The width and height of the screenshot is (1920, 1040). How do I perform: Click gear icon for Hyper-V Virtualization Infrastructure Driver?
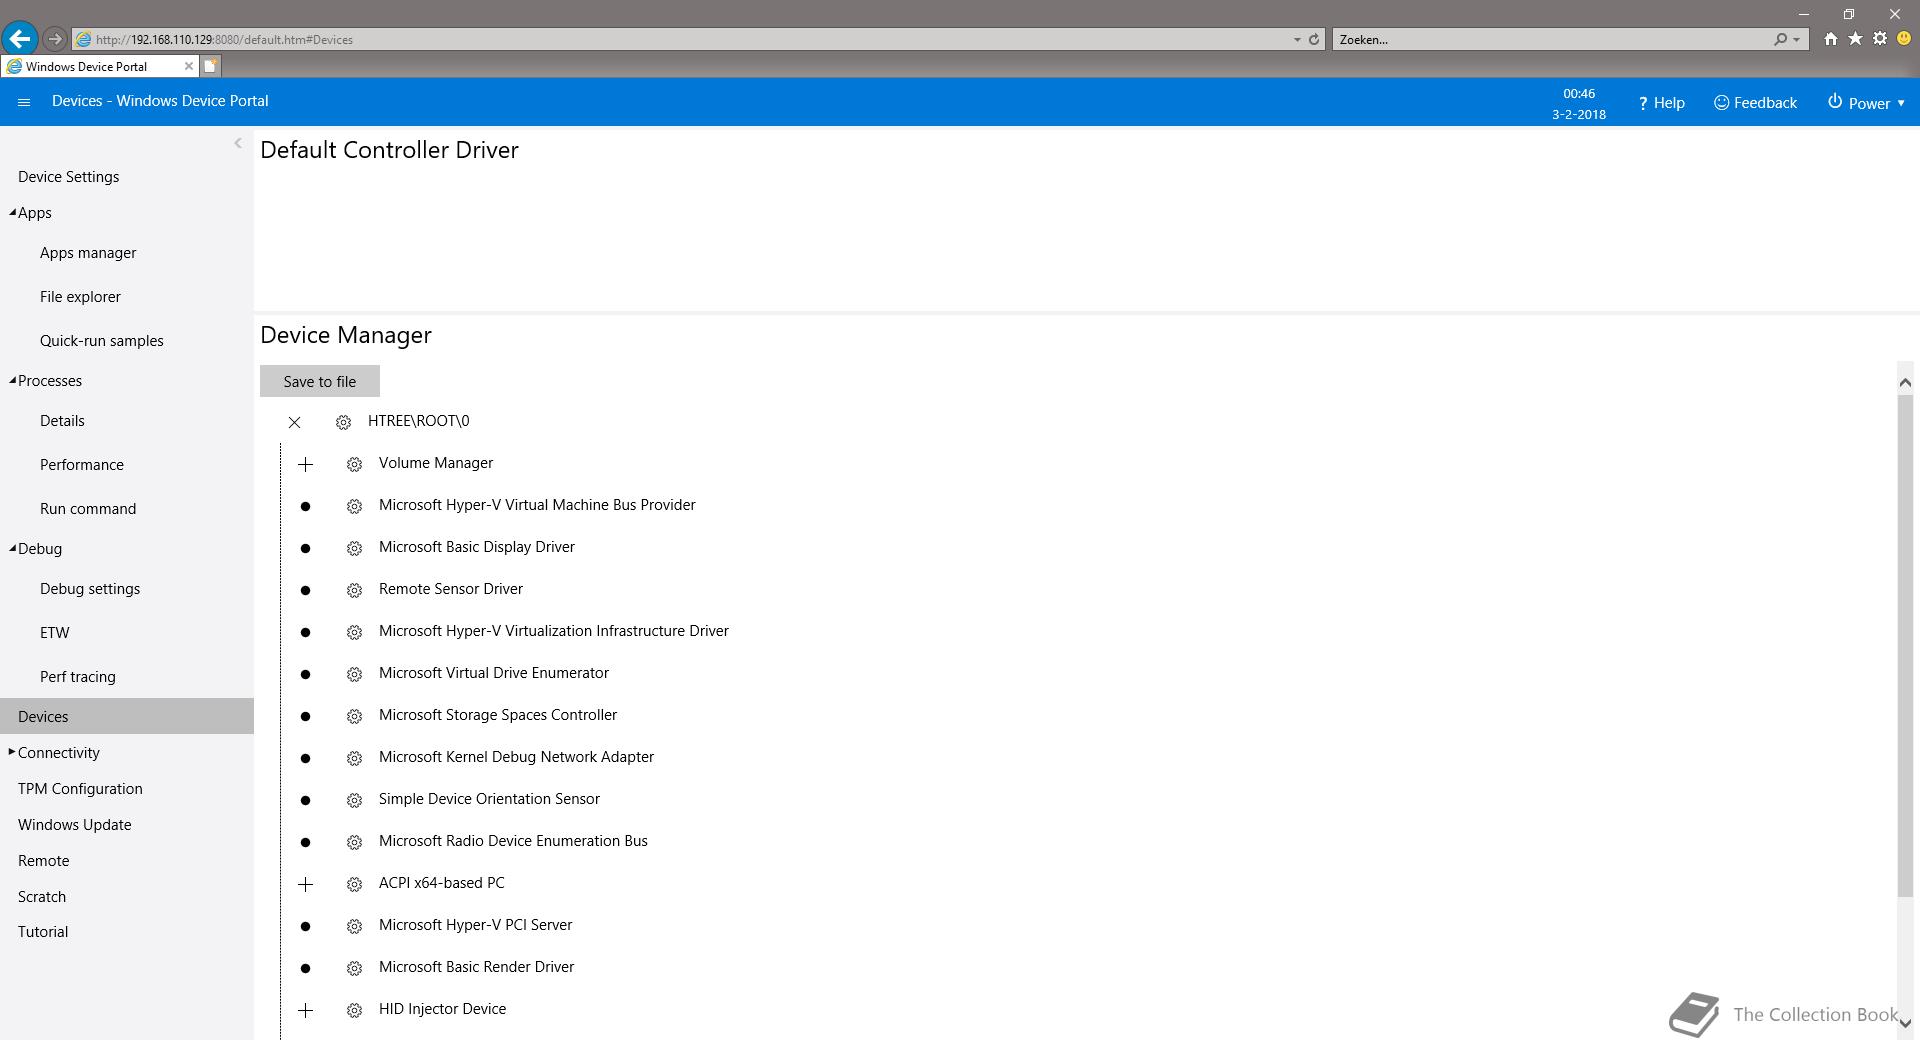click(354, 632)
